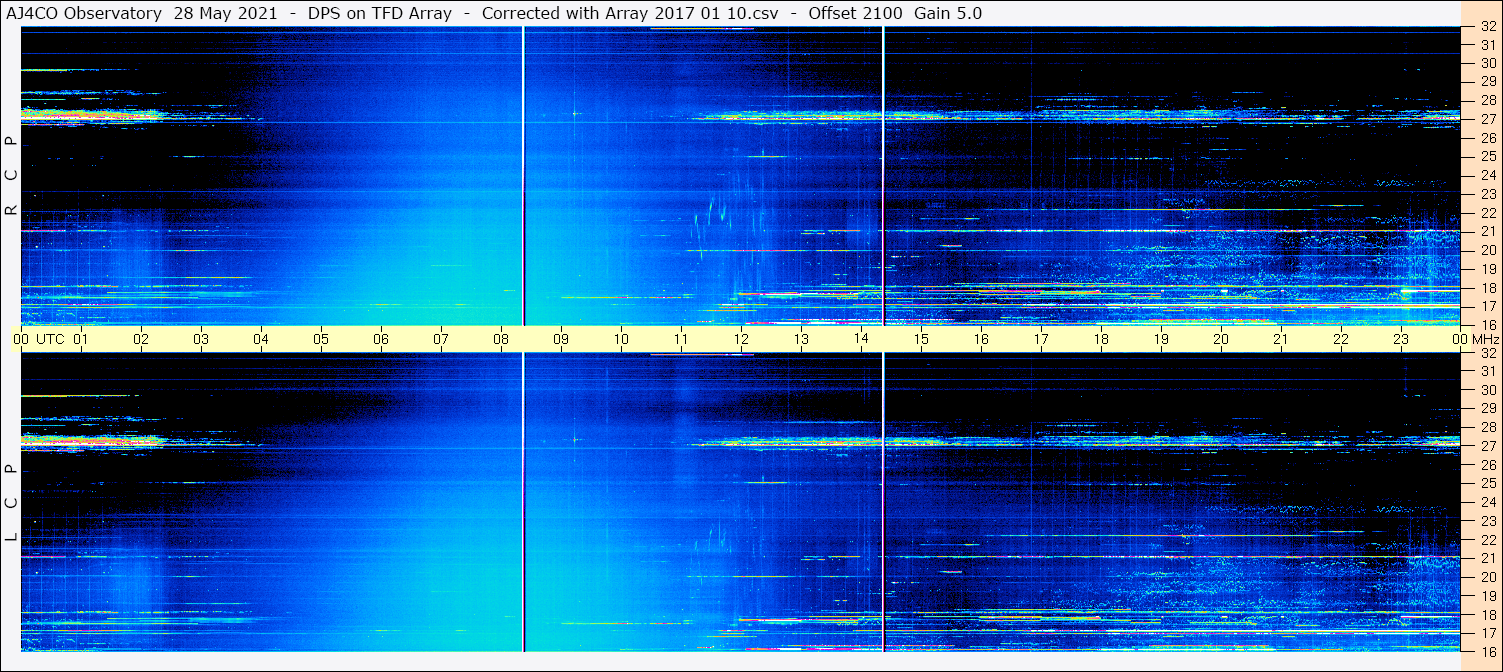Click the 08 hour label on time axis
Viewport: 1503px width, 672px height.
(501, 339)
